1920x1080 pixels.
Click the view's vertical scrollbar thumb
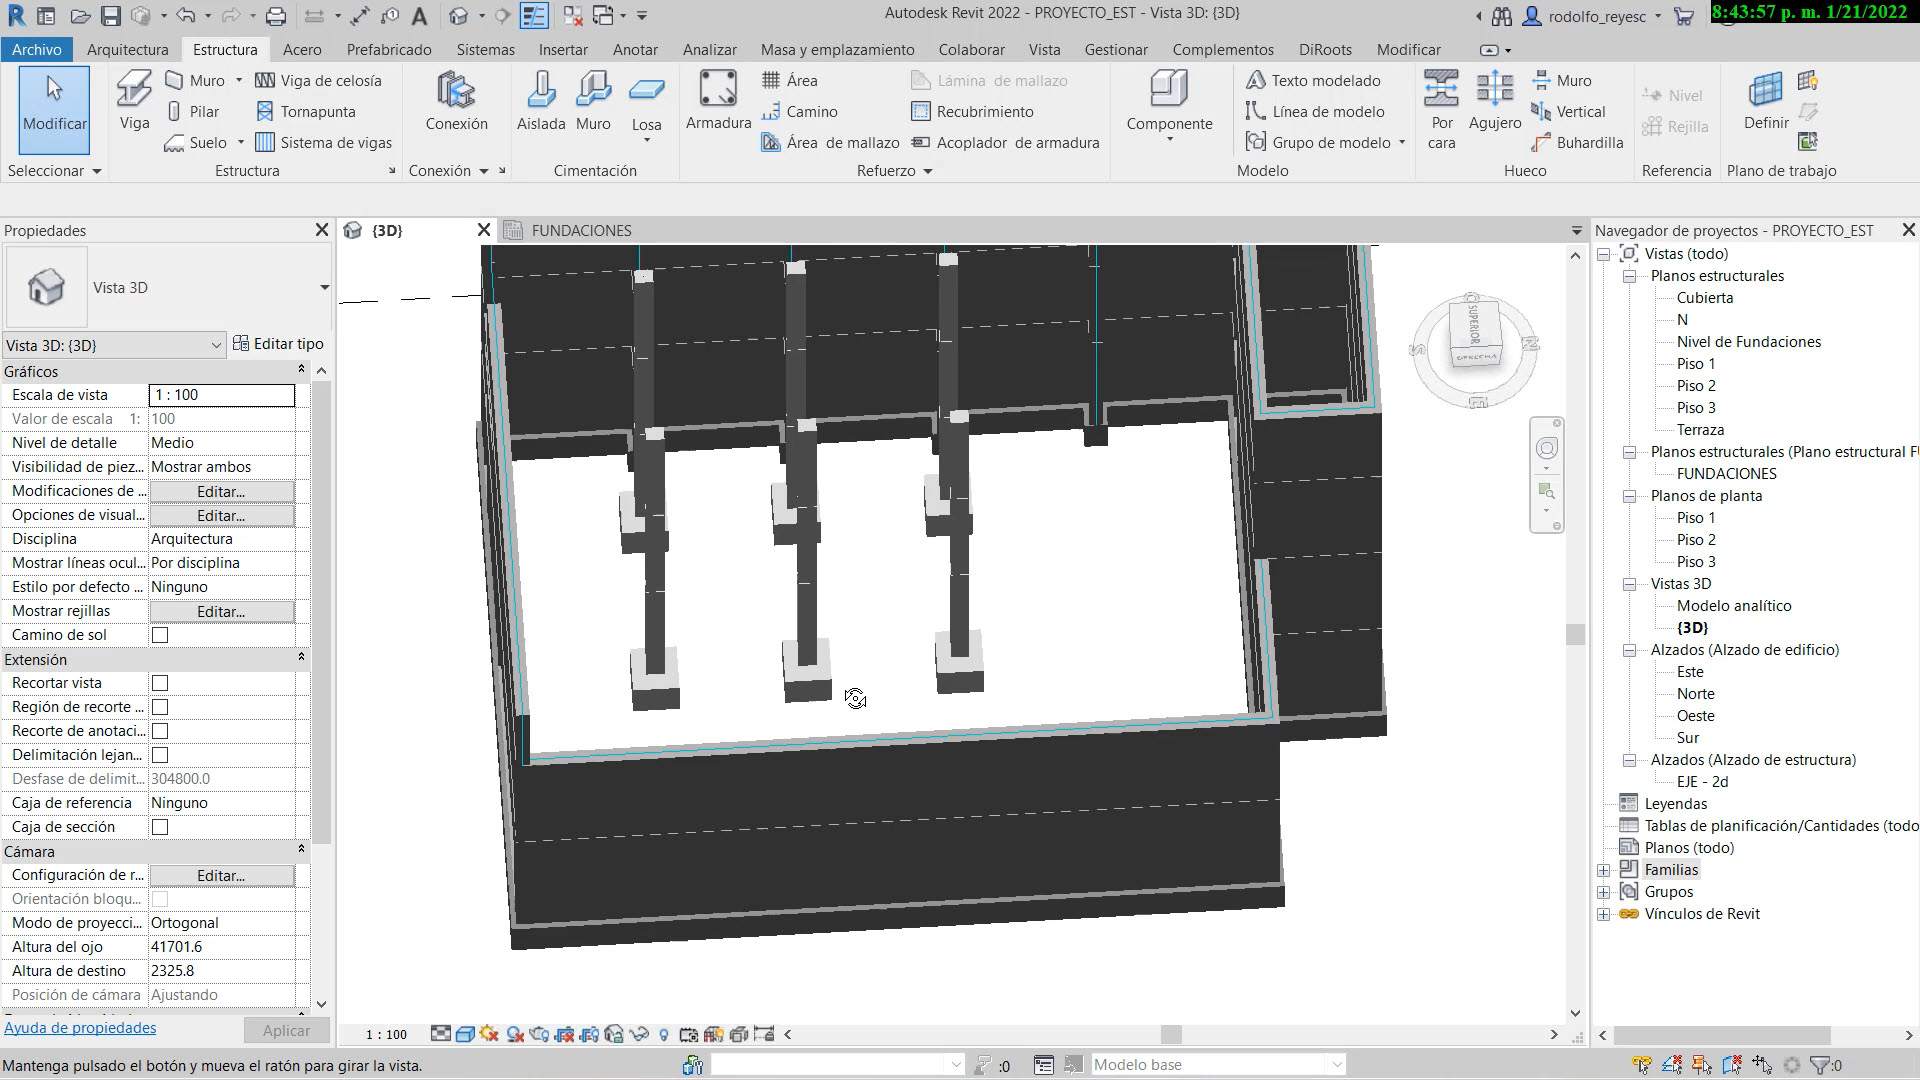point(1576,634)
